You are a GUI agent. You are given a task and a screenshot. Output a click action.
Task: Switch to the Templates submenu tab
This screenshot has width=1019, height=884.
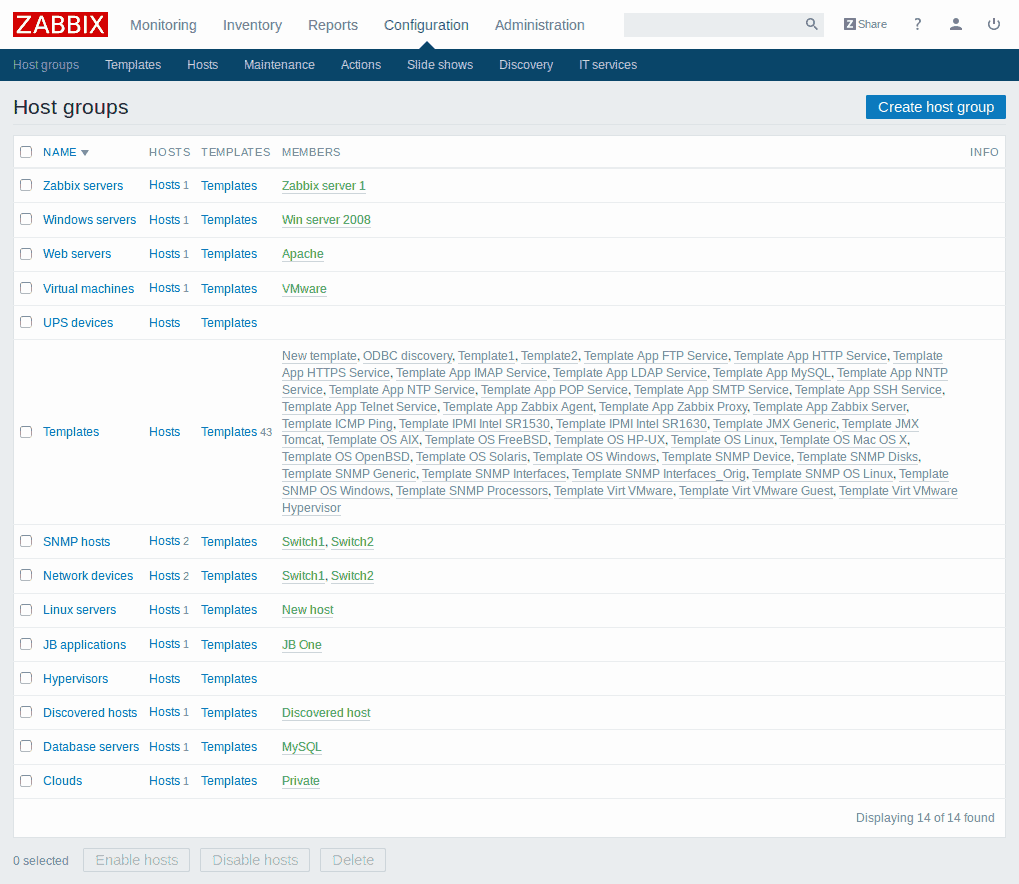(x=133, y=65)
